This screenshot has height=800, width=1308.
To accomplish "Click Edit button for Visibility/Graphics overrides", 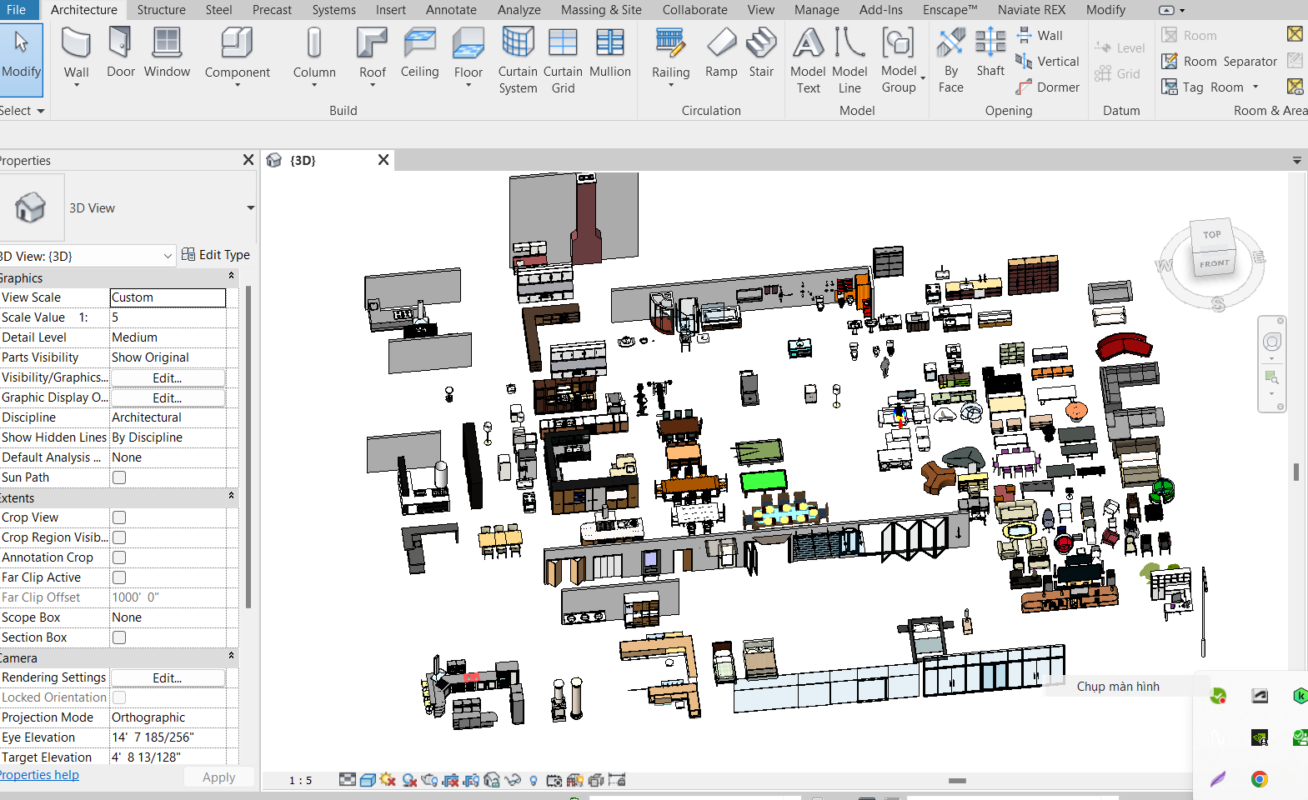I will pyautogui.click(x=167, y=378).
